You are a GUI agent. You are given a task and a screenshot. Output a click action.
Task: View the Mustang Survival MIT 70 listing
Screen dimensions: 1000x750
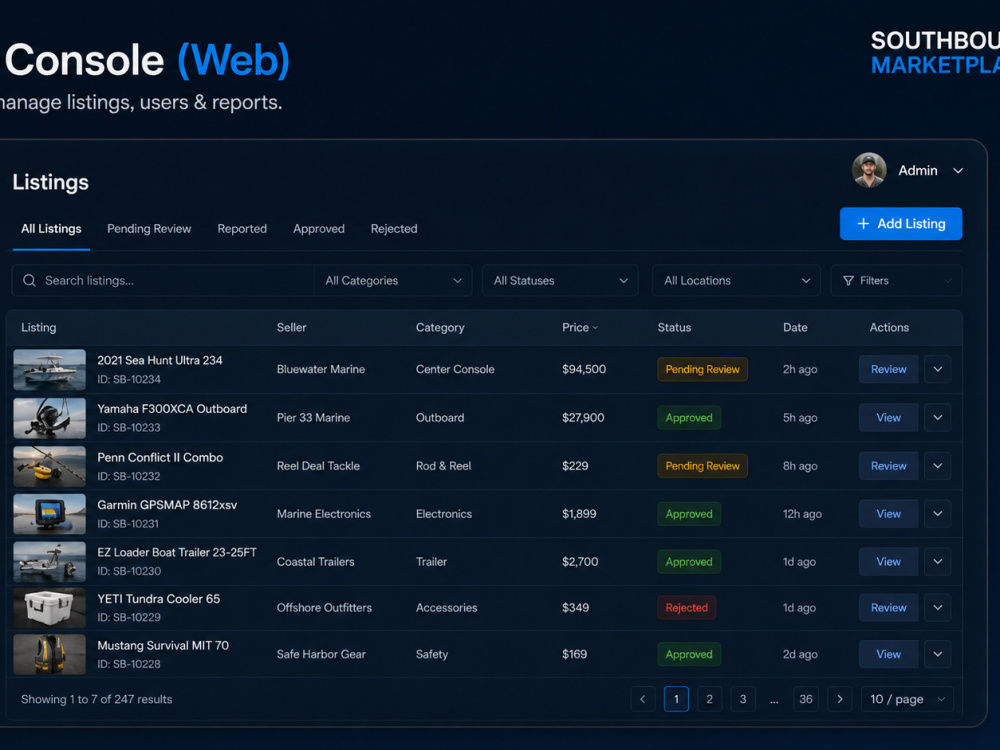pyautogui.click(x=888, y=654)
